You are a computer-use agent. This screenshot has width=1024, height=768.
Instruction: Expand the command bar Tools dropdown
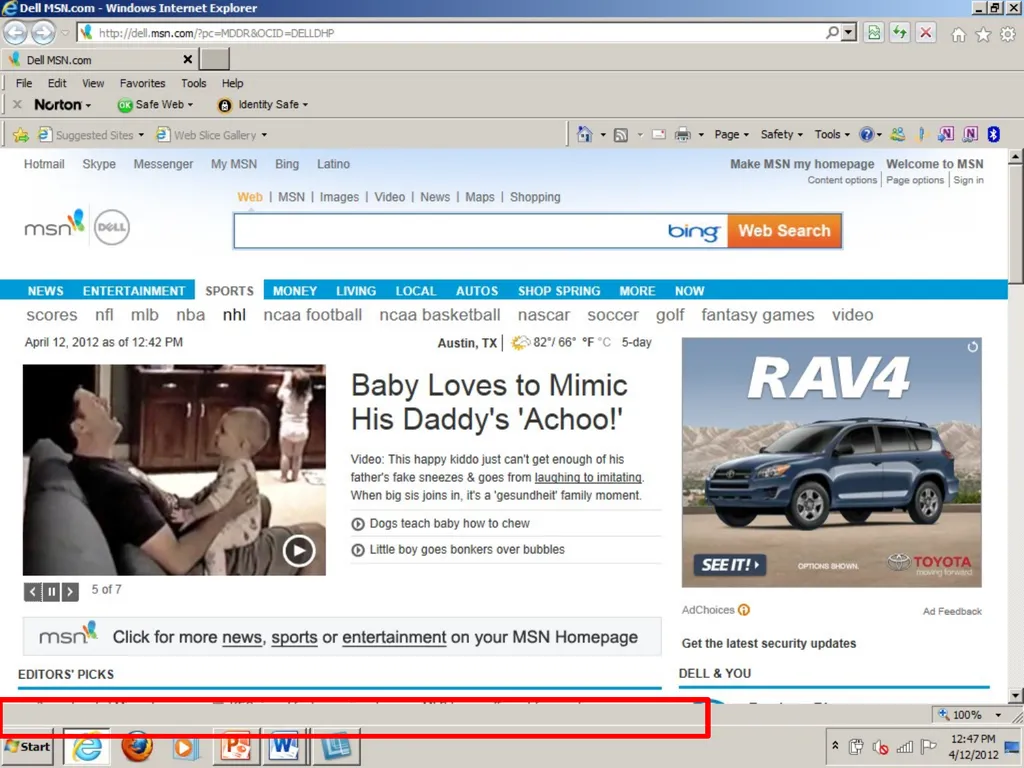832,135
